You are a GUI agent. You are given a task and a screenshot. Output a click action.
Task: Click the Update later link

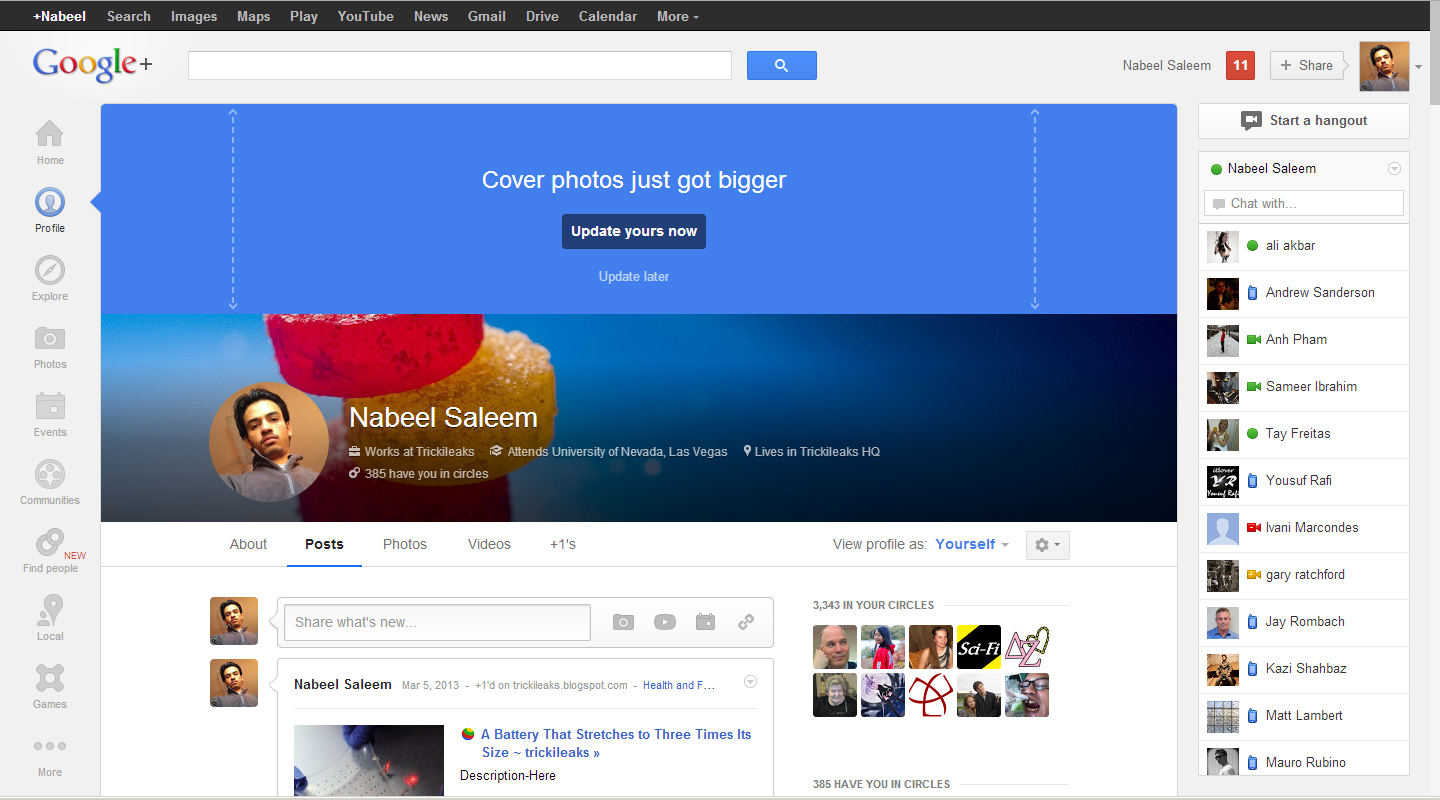click(x=634, y=277)
